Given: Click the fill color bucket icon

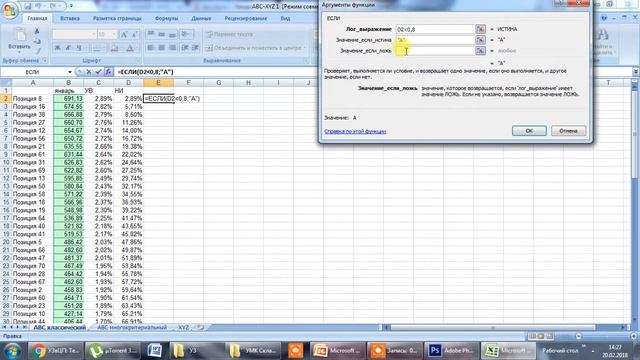Looking at the screenshot, I should [115, 48].
